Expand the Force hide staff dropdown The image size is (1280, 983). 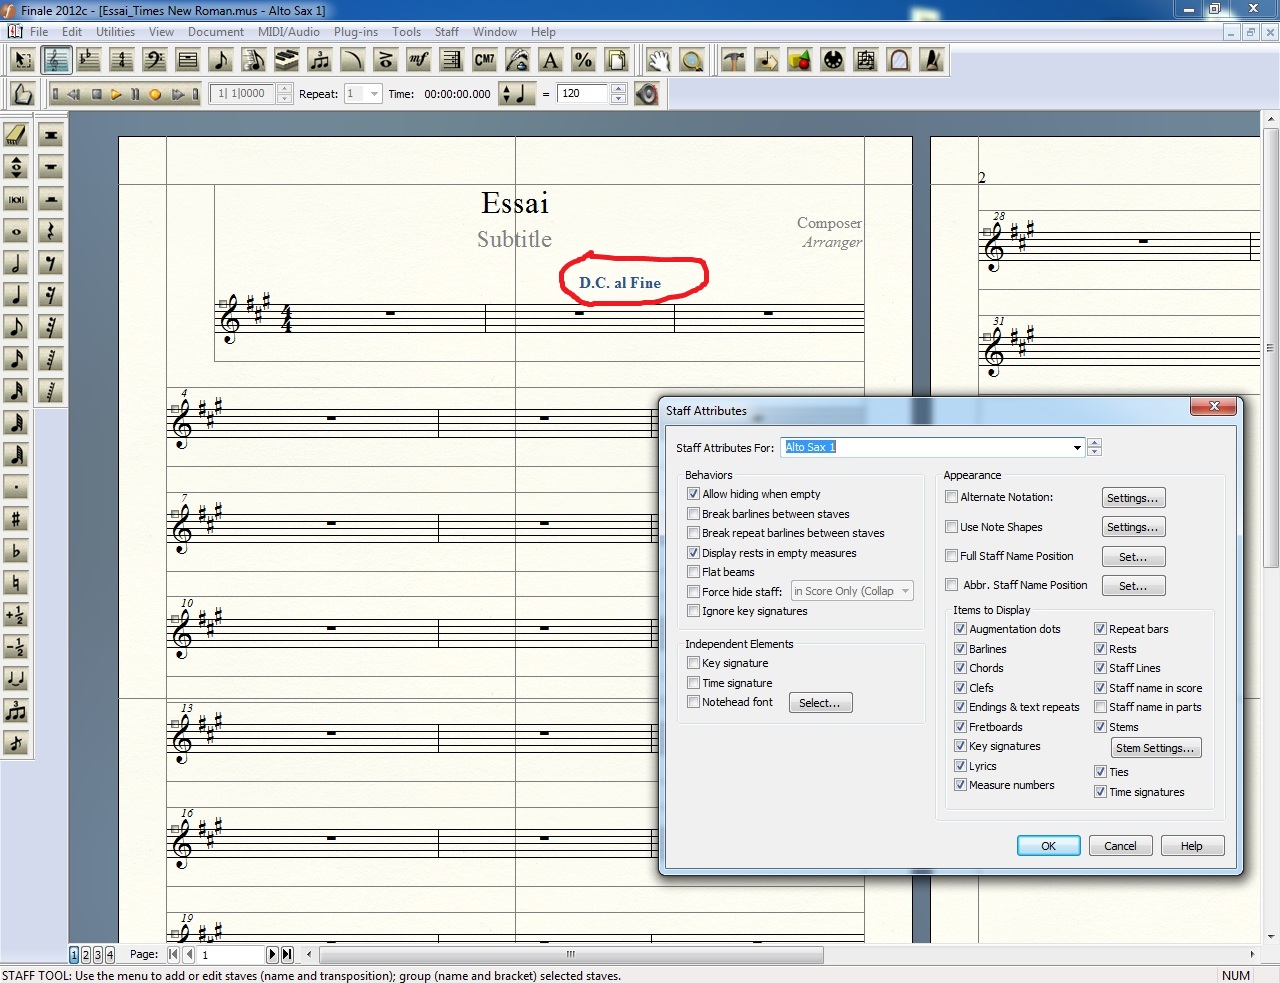coord(905,591)
